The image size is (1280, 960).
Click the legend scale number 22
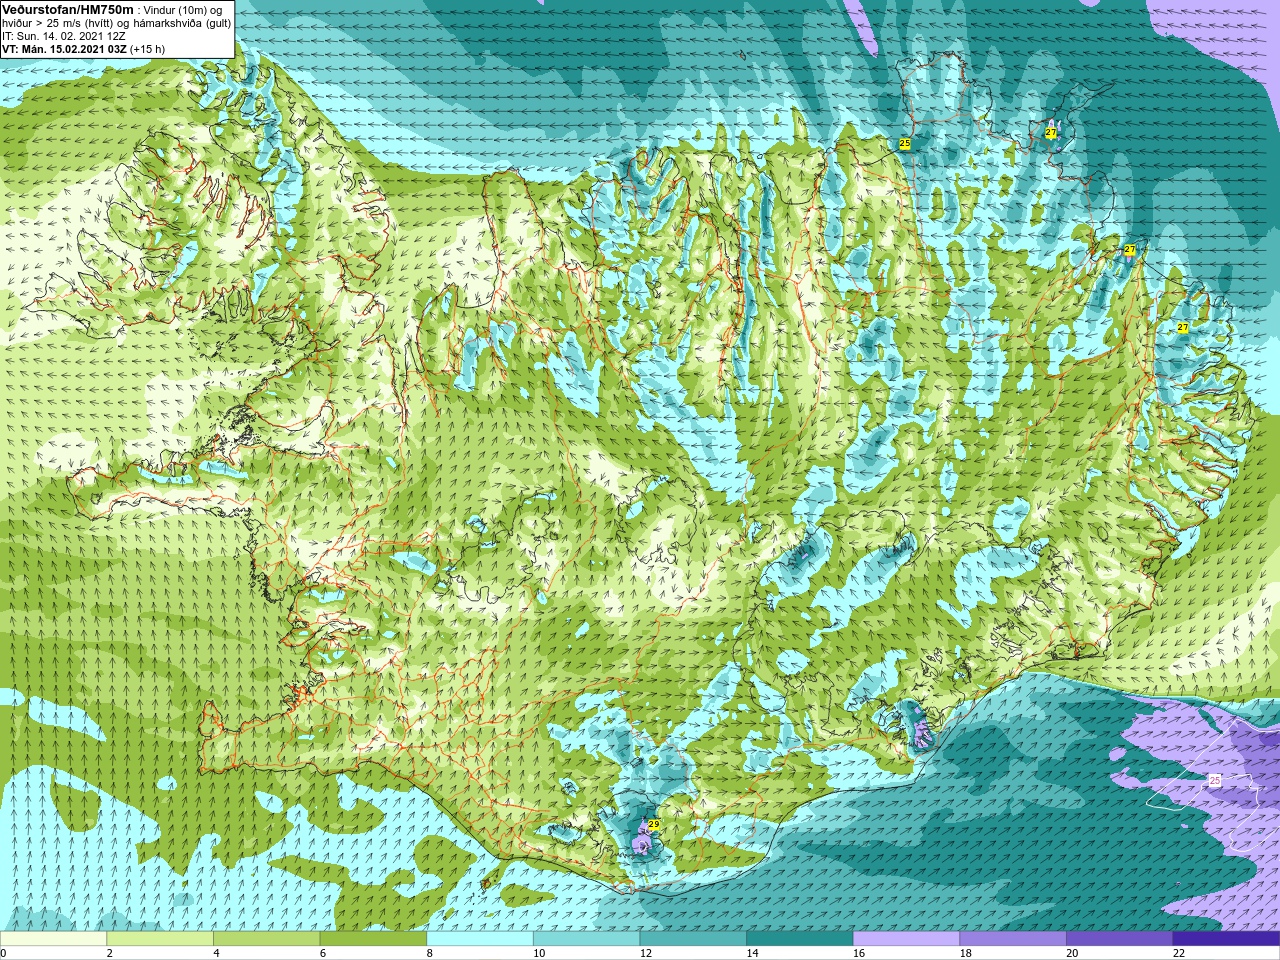tap(1179, 953)
